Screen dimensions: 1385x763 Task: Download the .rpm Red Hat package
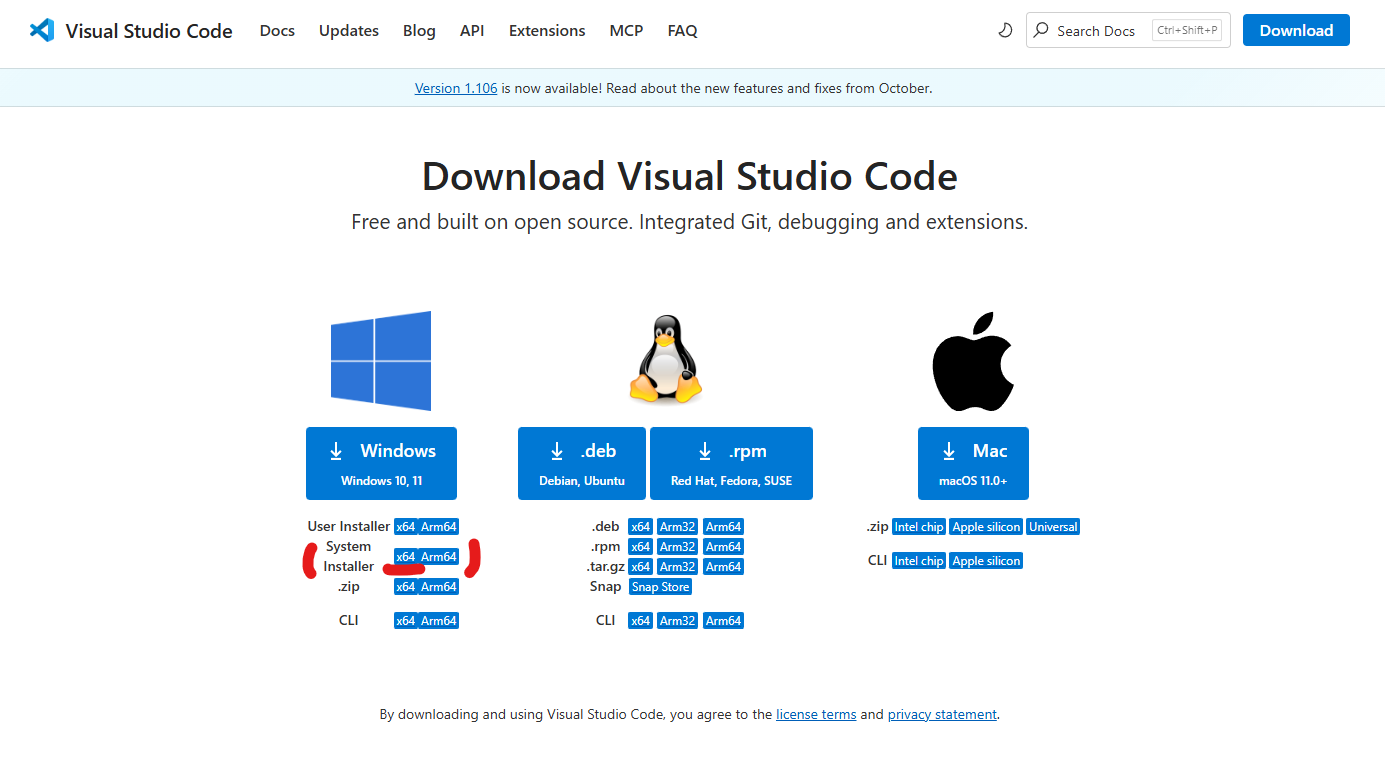tap(731, 463)
